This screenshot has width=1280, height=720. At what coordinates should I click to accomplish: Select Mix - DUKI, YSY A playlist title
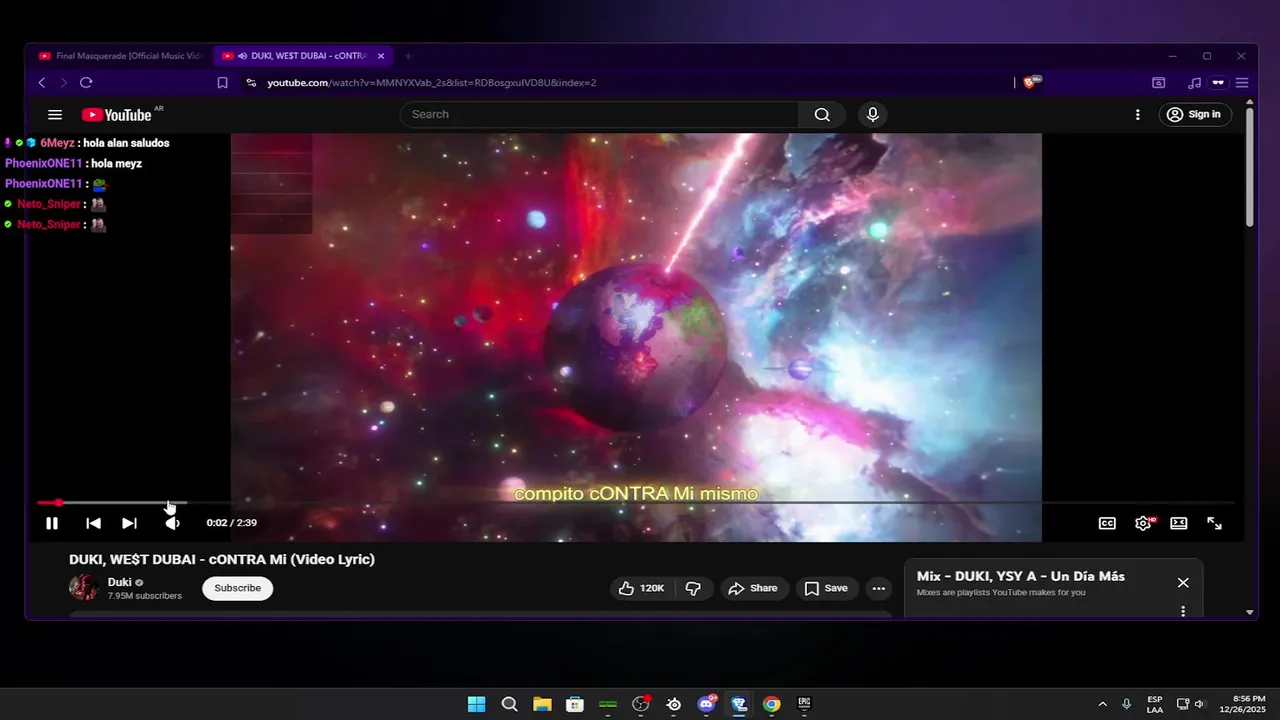coord(1021,576)
